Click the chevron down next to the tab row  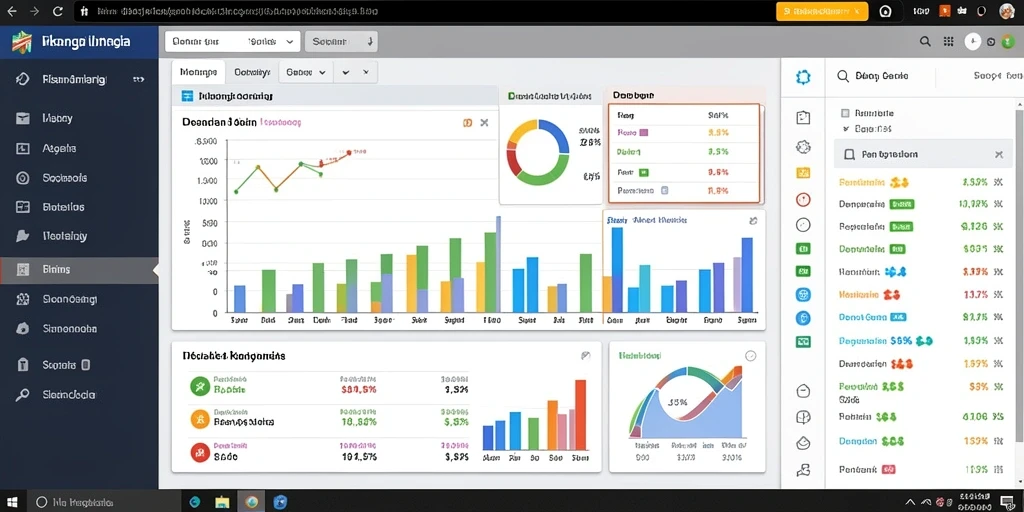pos(345,72)
